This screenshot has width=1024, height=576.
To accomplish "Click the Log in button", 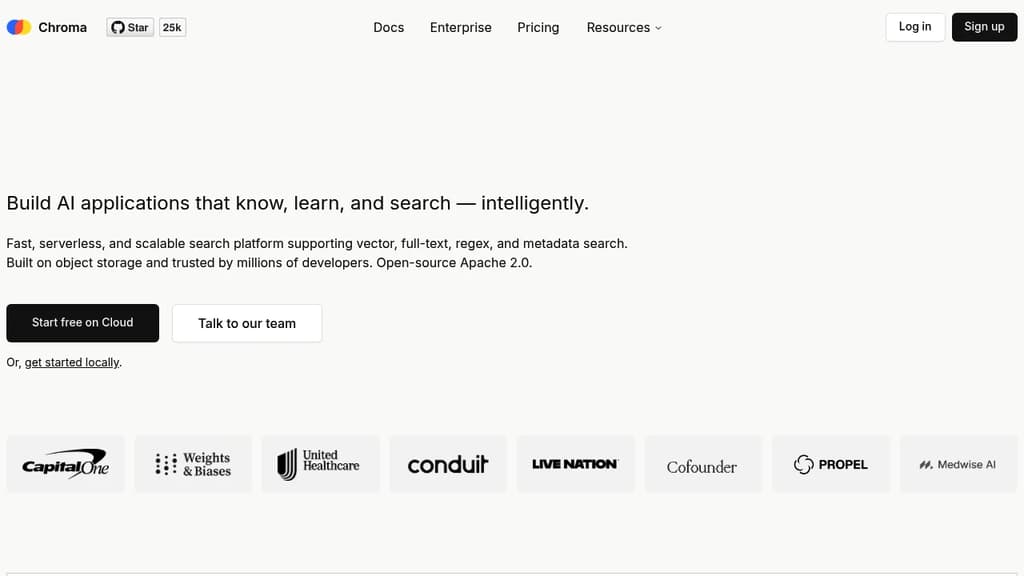I will tap(915, 27).
